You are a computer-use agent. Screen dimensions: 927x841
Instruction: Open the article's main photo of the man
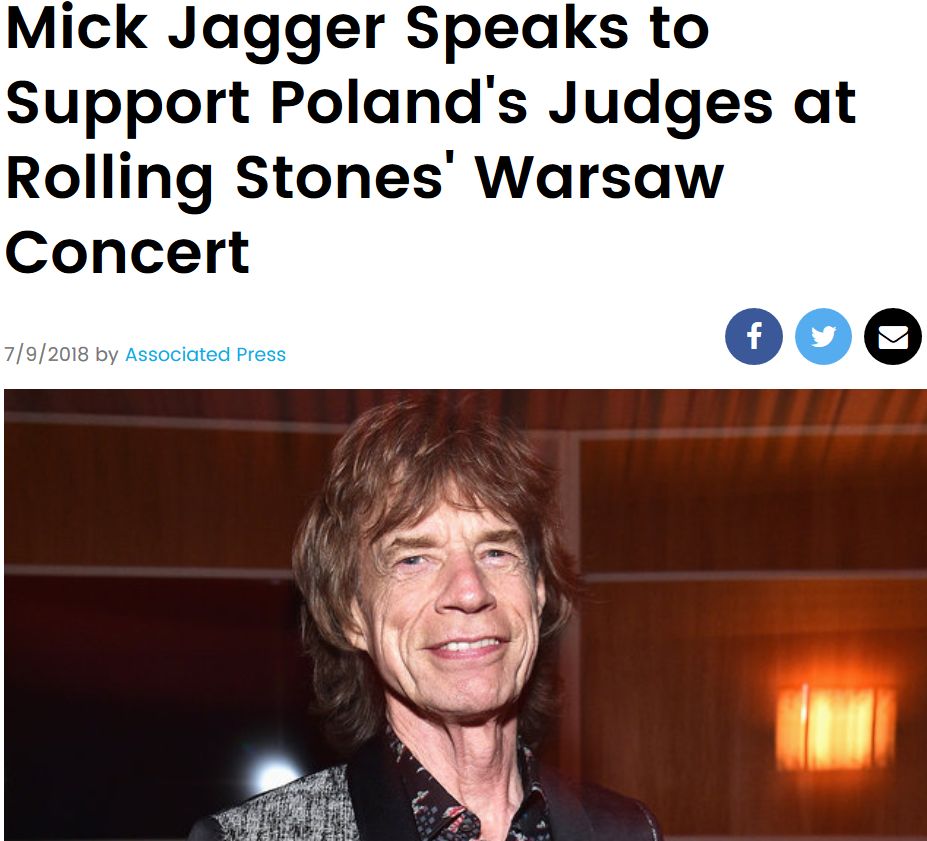point(465,615)
